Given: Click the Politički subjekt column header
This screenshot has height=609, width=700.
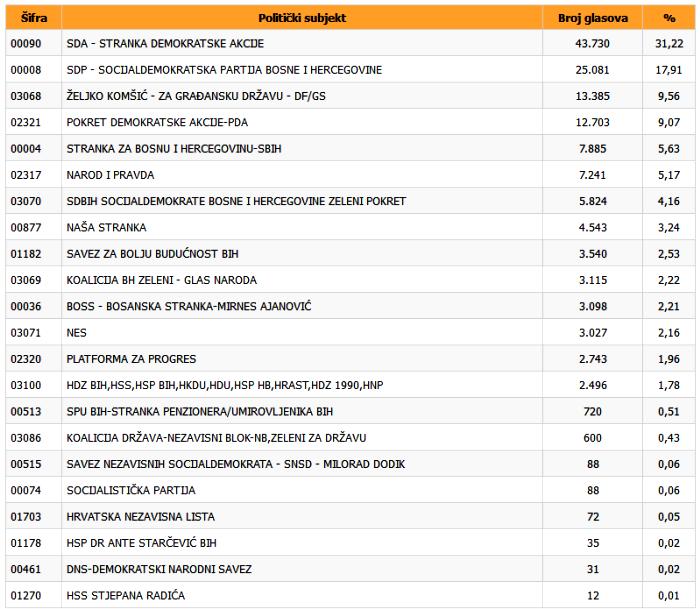Looking at the screenshot, I should (x=302, y=18).
